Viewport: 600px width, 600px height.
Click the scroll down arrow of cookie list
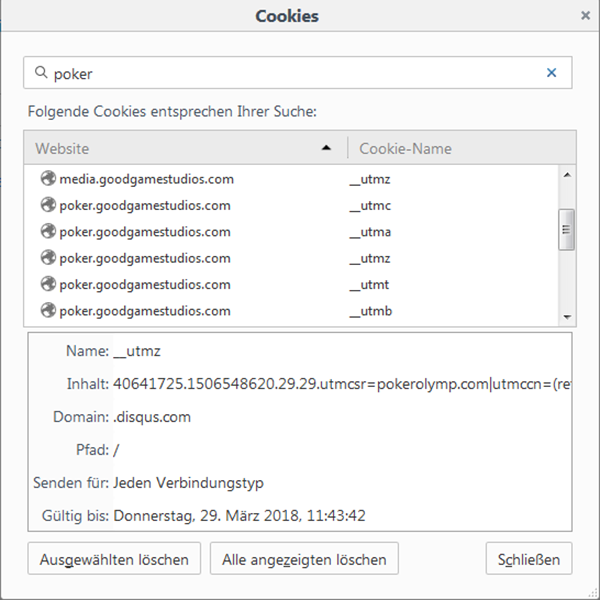(x=567, y=317)
